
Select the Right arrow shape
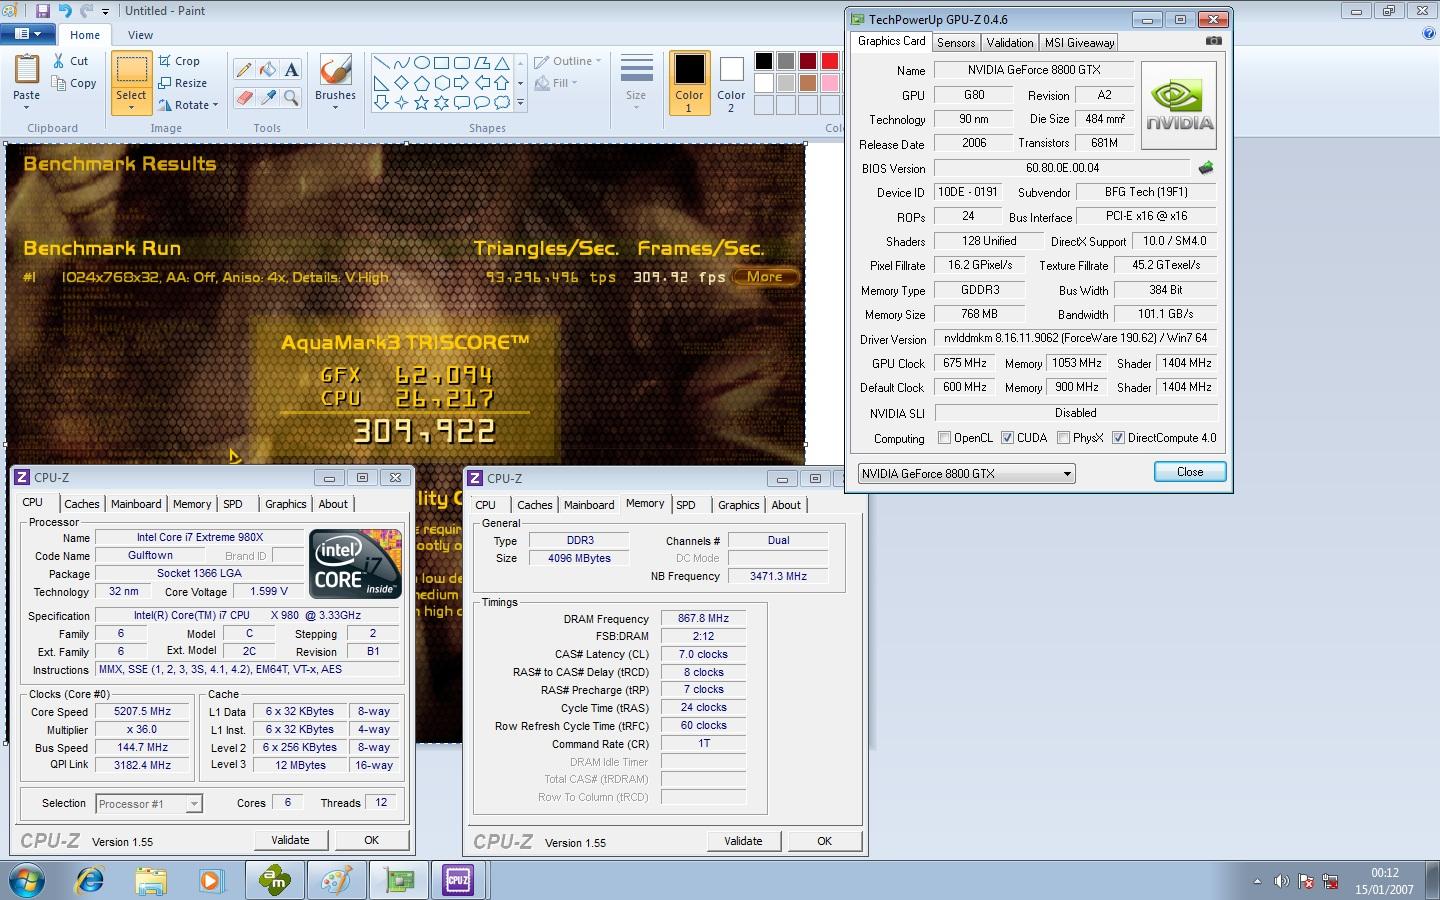tap(462, 82)
